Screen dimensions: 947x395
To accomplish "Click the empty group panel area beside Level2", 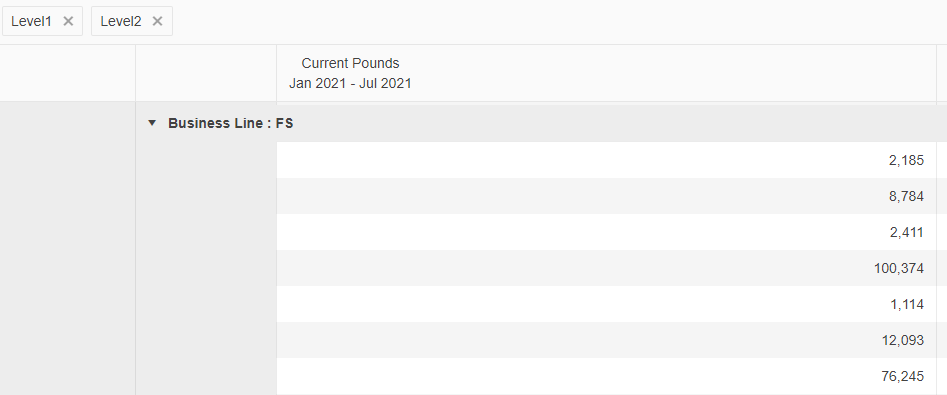I will [x=560, y=22].
